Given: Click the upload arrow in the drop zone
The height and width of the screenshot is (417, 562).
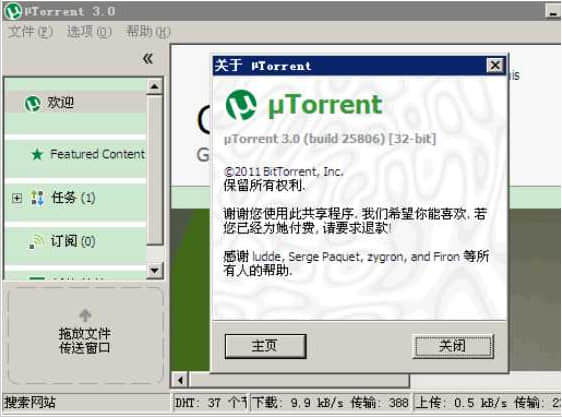Looking at the screenshot, I should coord(85,315).
